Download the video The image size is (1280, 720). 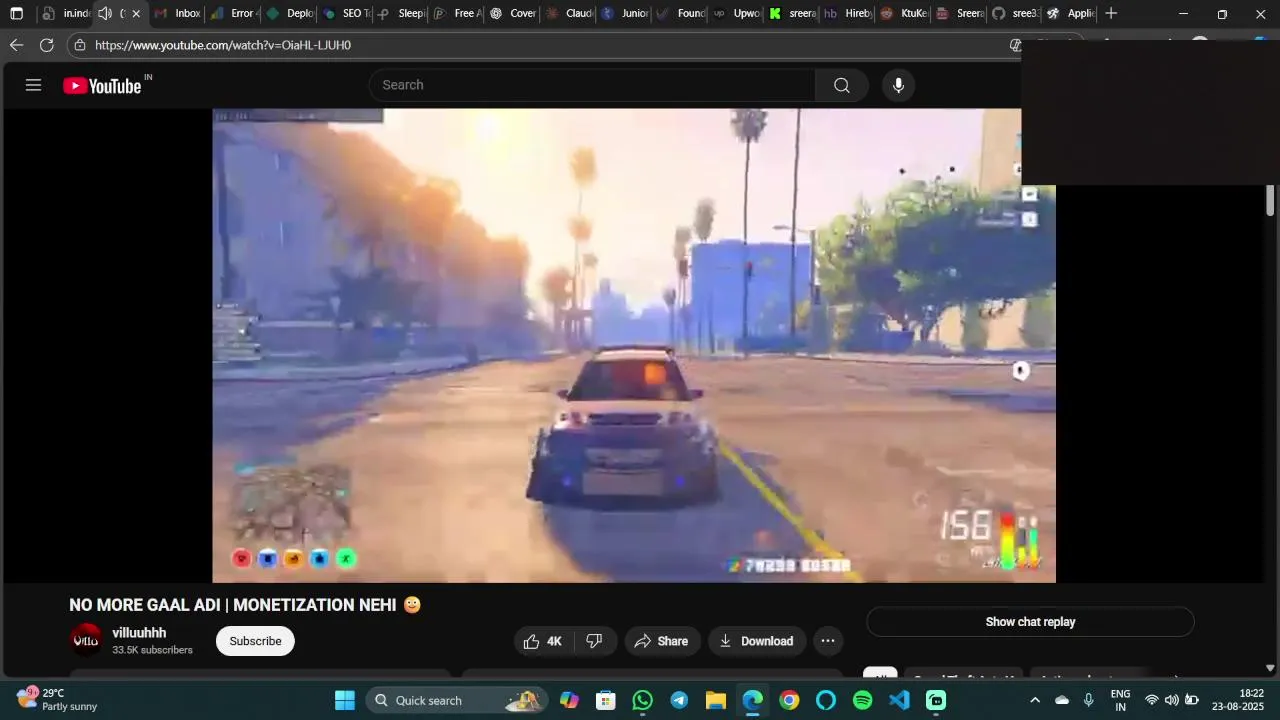click(x=756, y=641)
